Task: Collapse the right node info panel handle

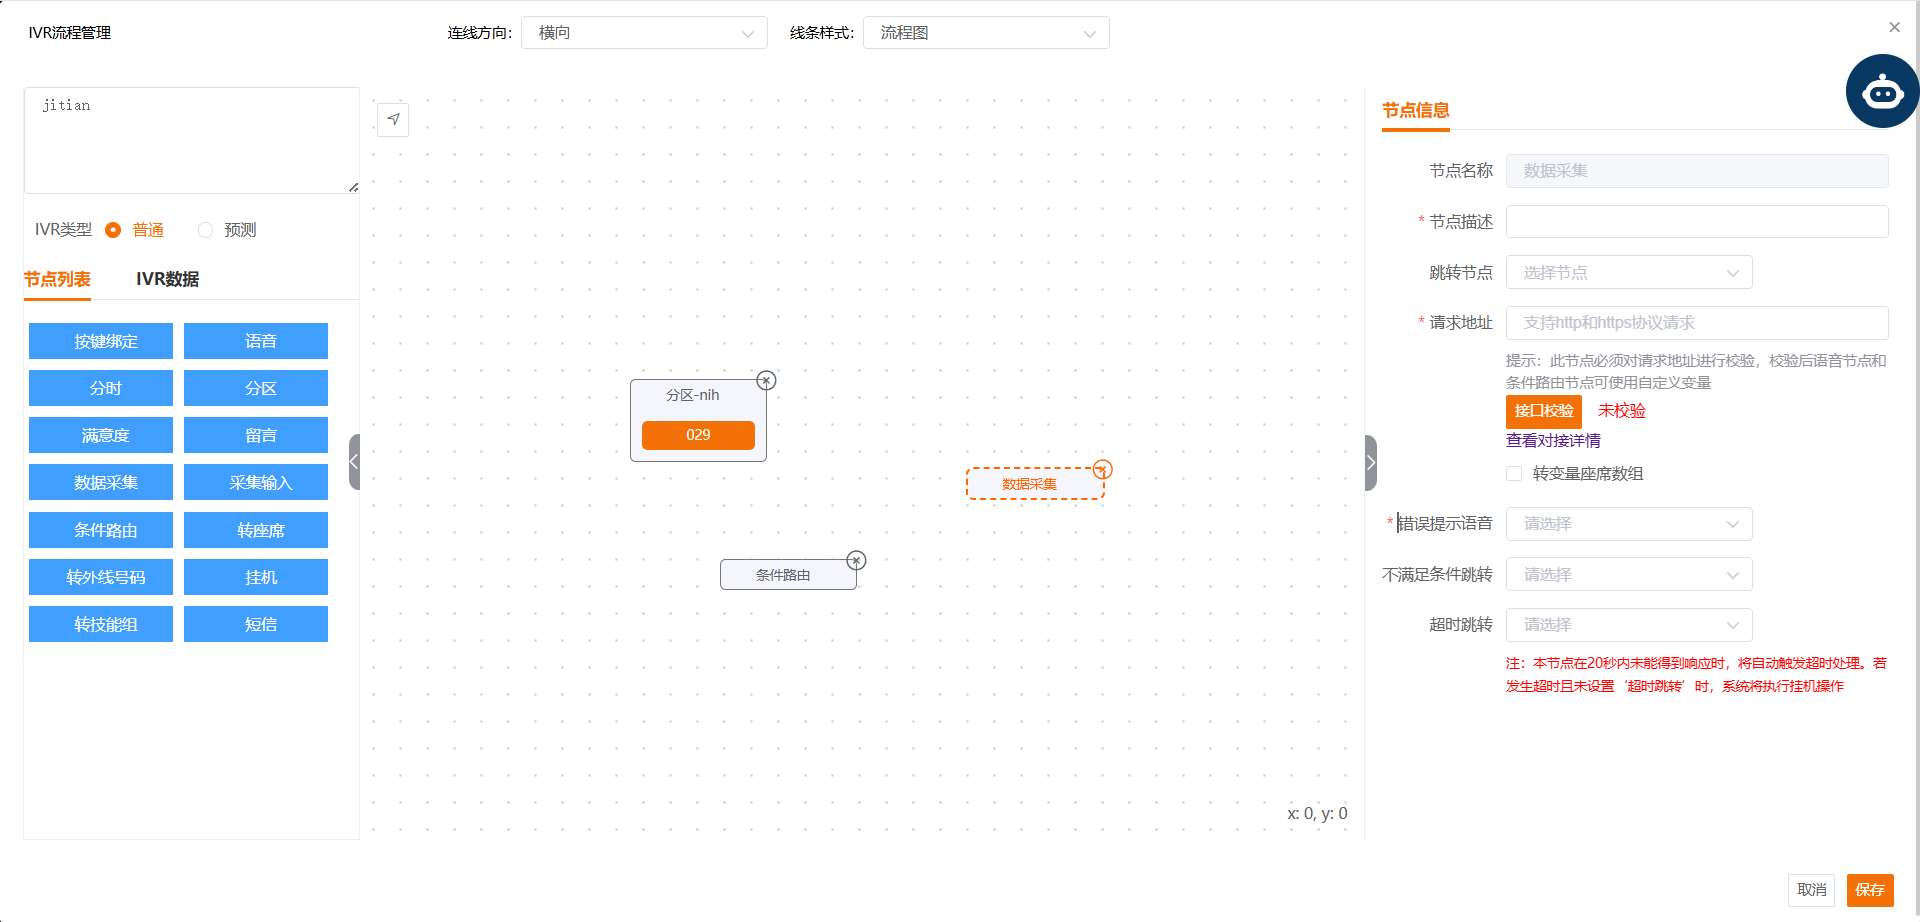Action: click(1371, 463)
